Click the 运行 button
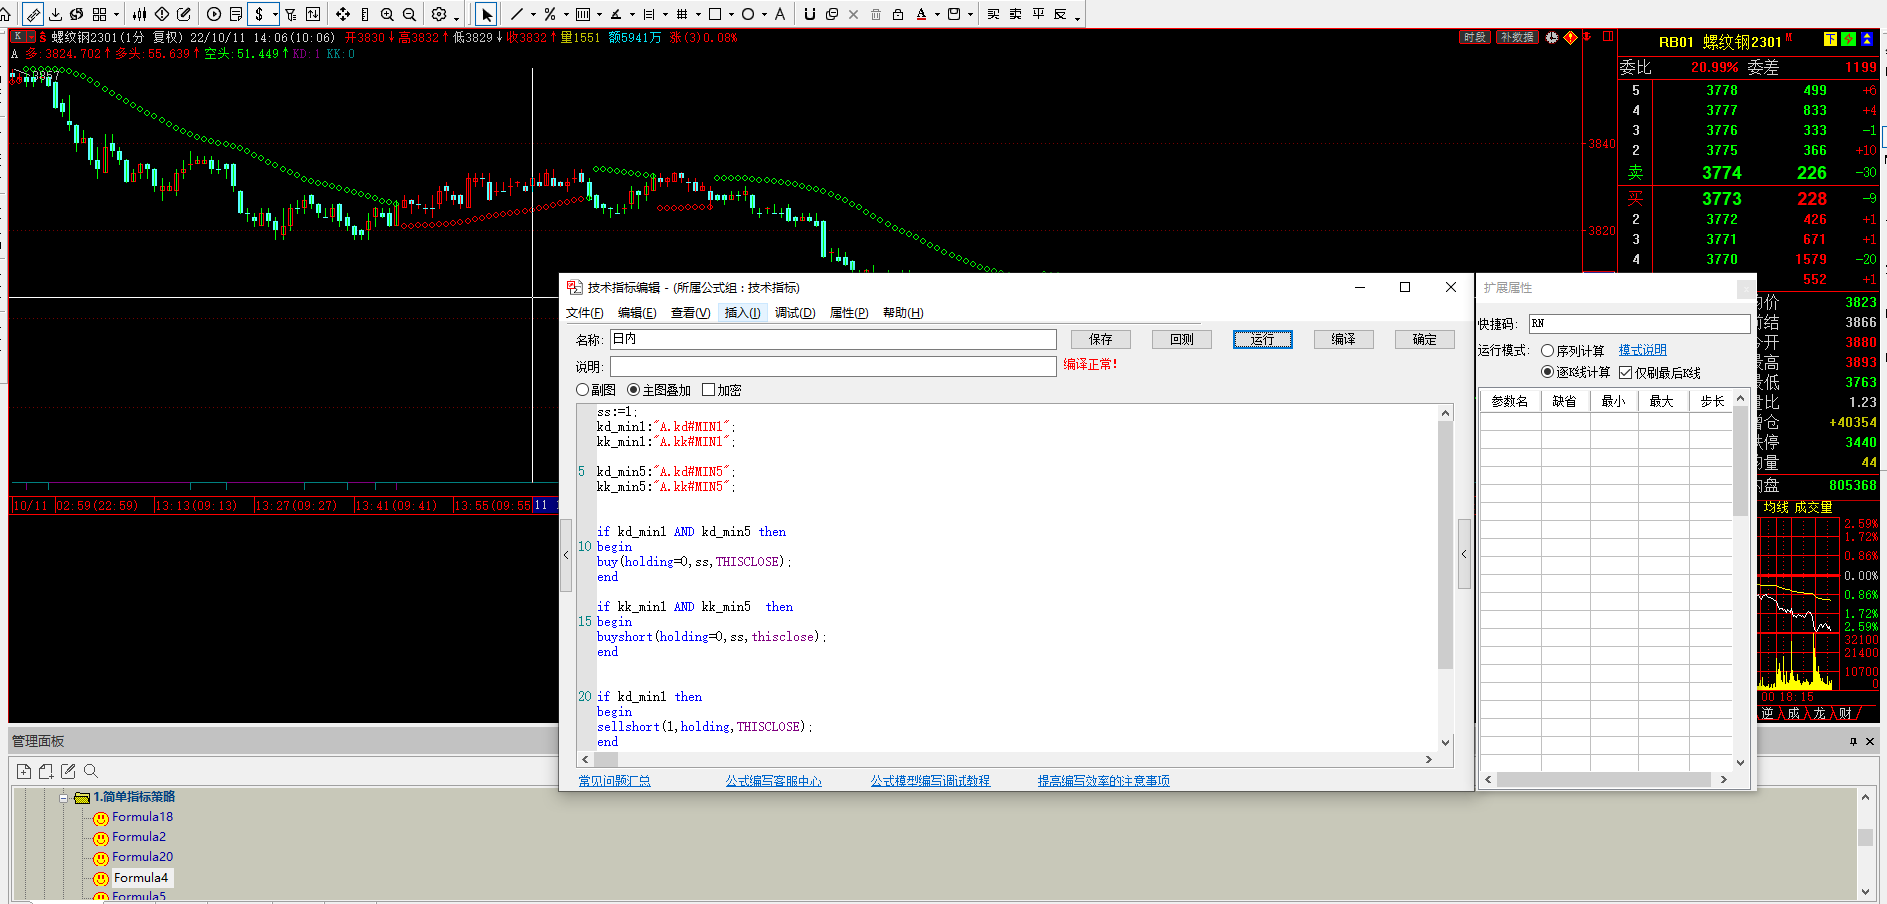1887x904 pixels. click(x=1263, y=340)
